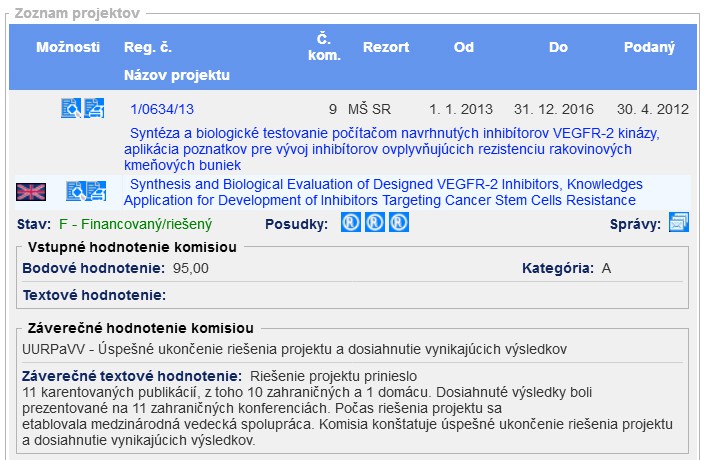Select end date '31. 12. 2016'

point(554,109)
